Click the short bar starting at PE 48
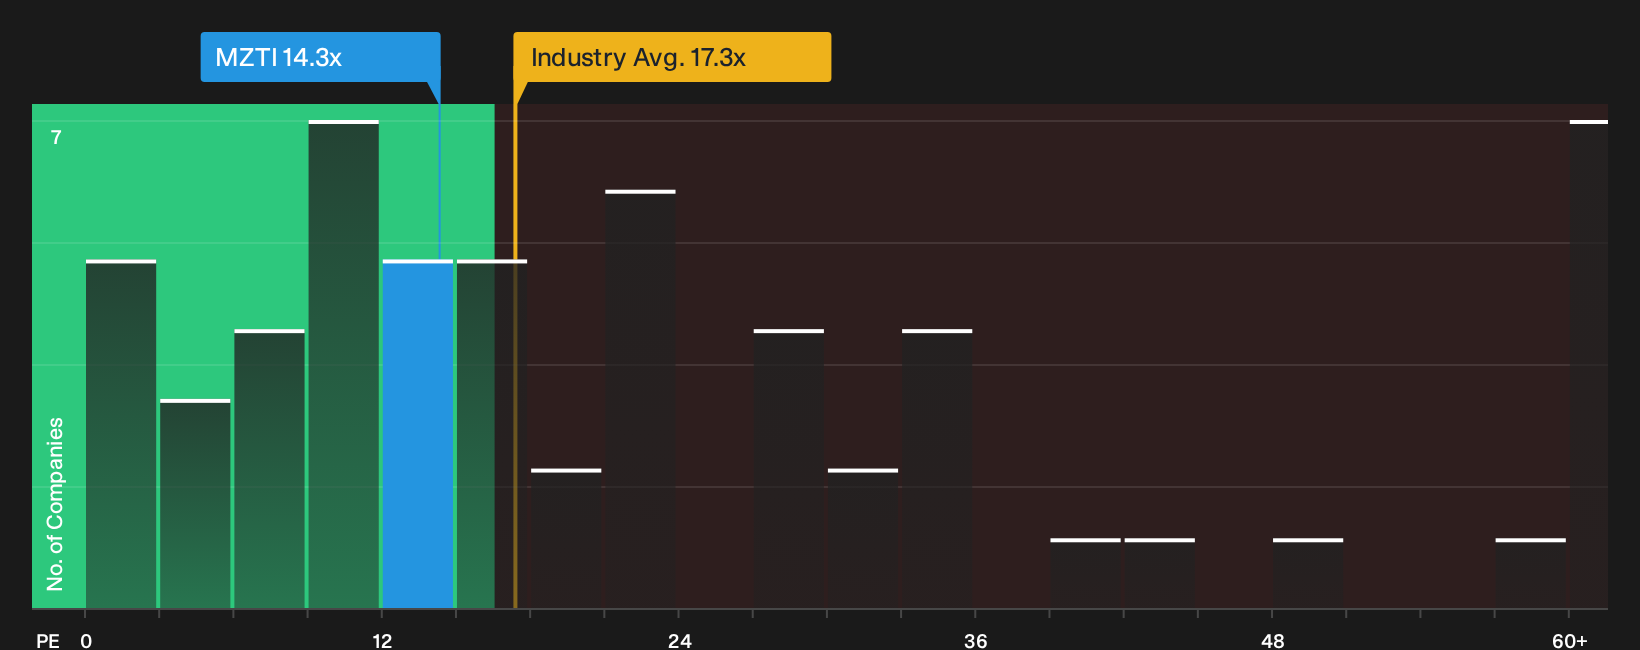Screen dimensions: 1640x650 click(x=1308, y=574)
